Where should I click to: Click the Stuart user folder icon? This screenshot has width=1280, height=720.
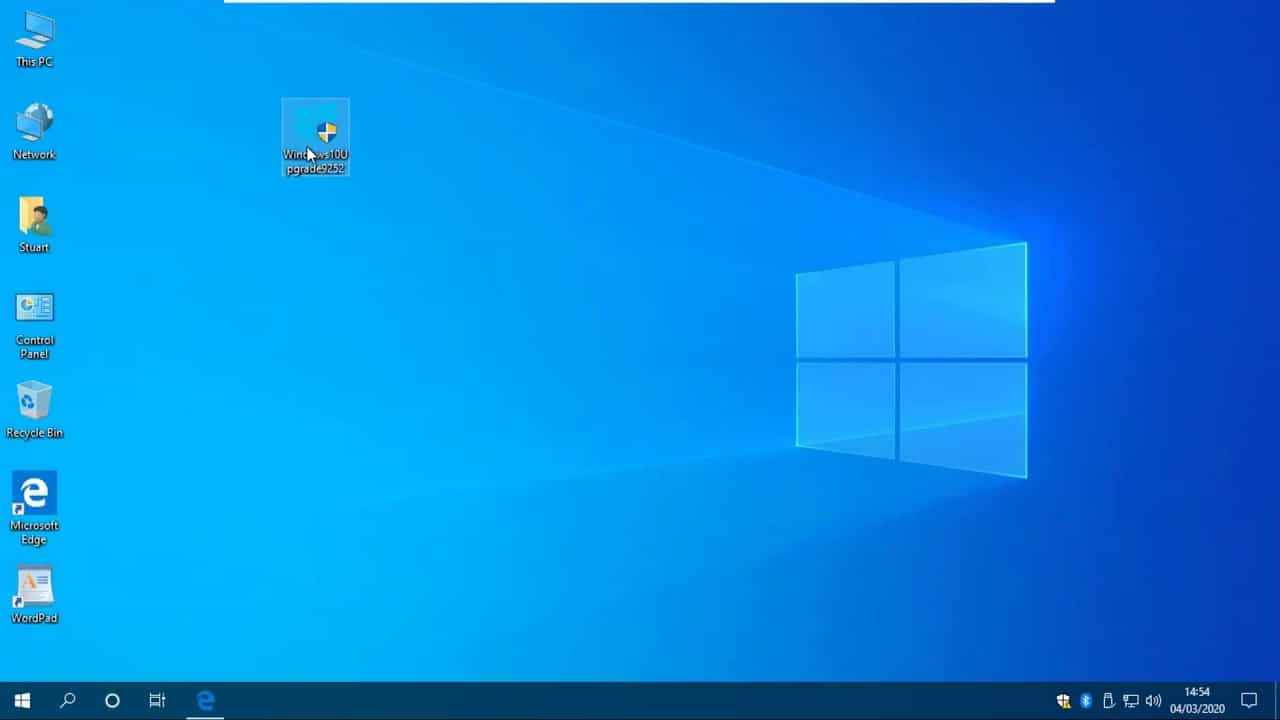click(x=34, y=224)
